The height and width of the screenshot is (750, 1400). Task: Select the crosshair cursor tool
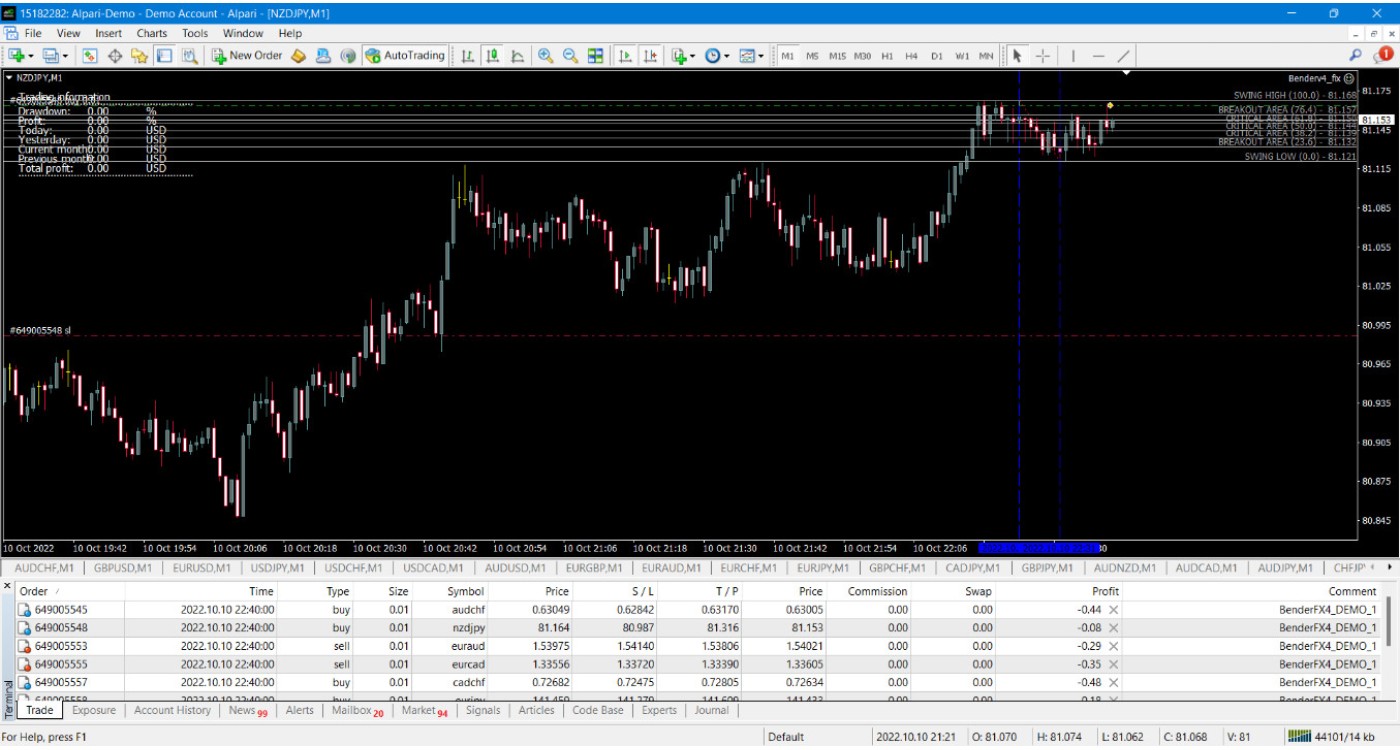click(1043, 56)
